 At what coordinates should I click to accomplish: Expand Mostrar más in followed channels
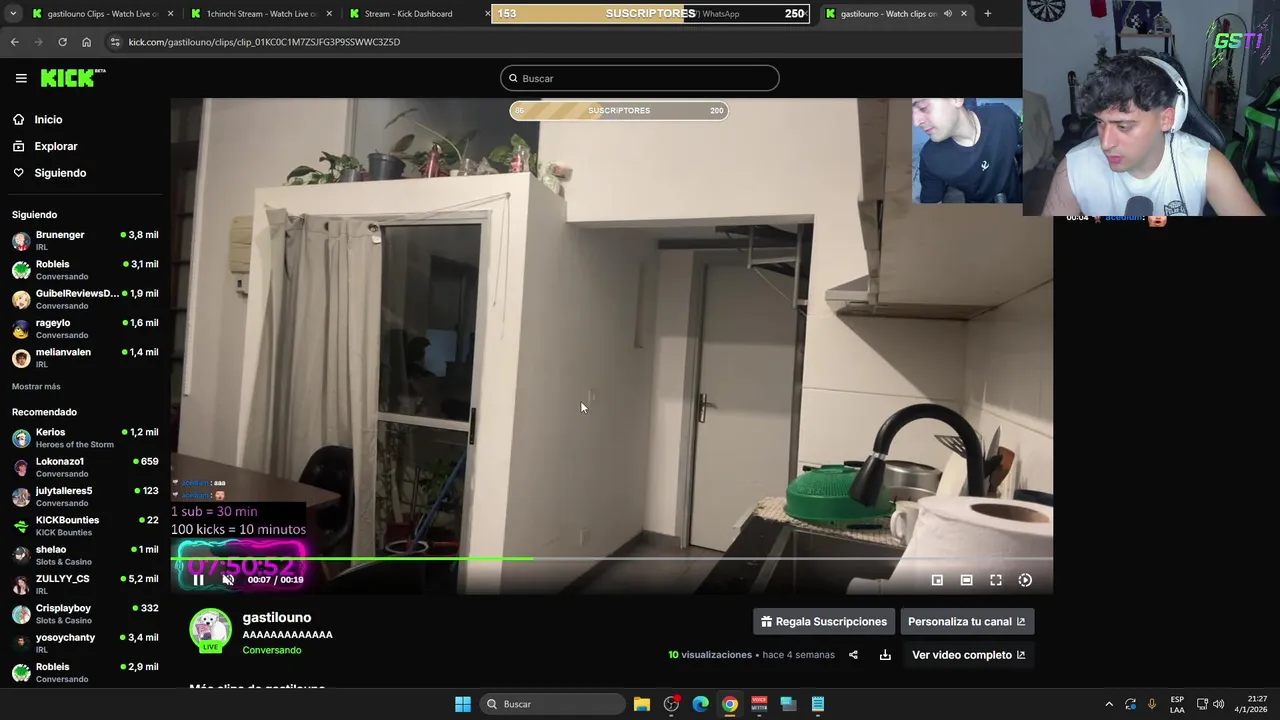(x=36, y=386)
